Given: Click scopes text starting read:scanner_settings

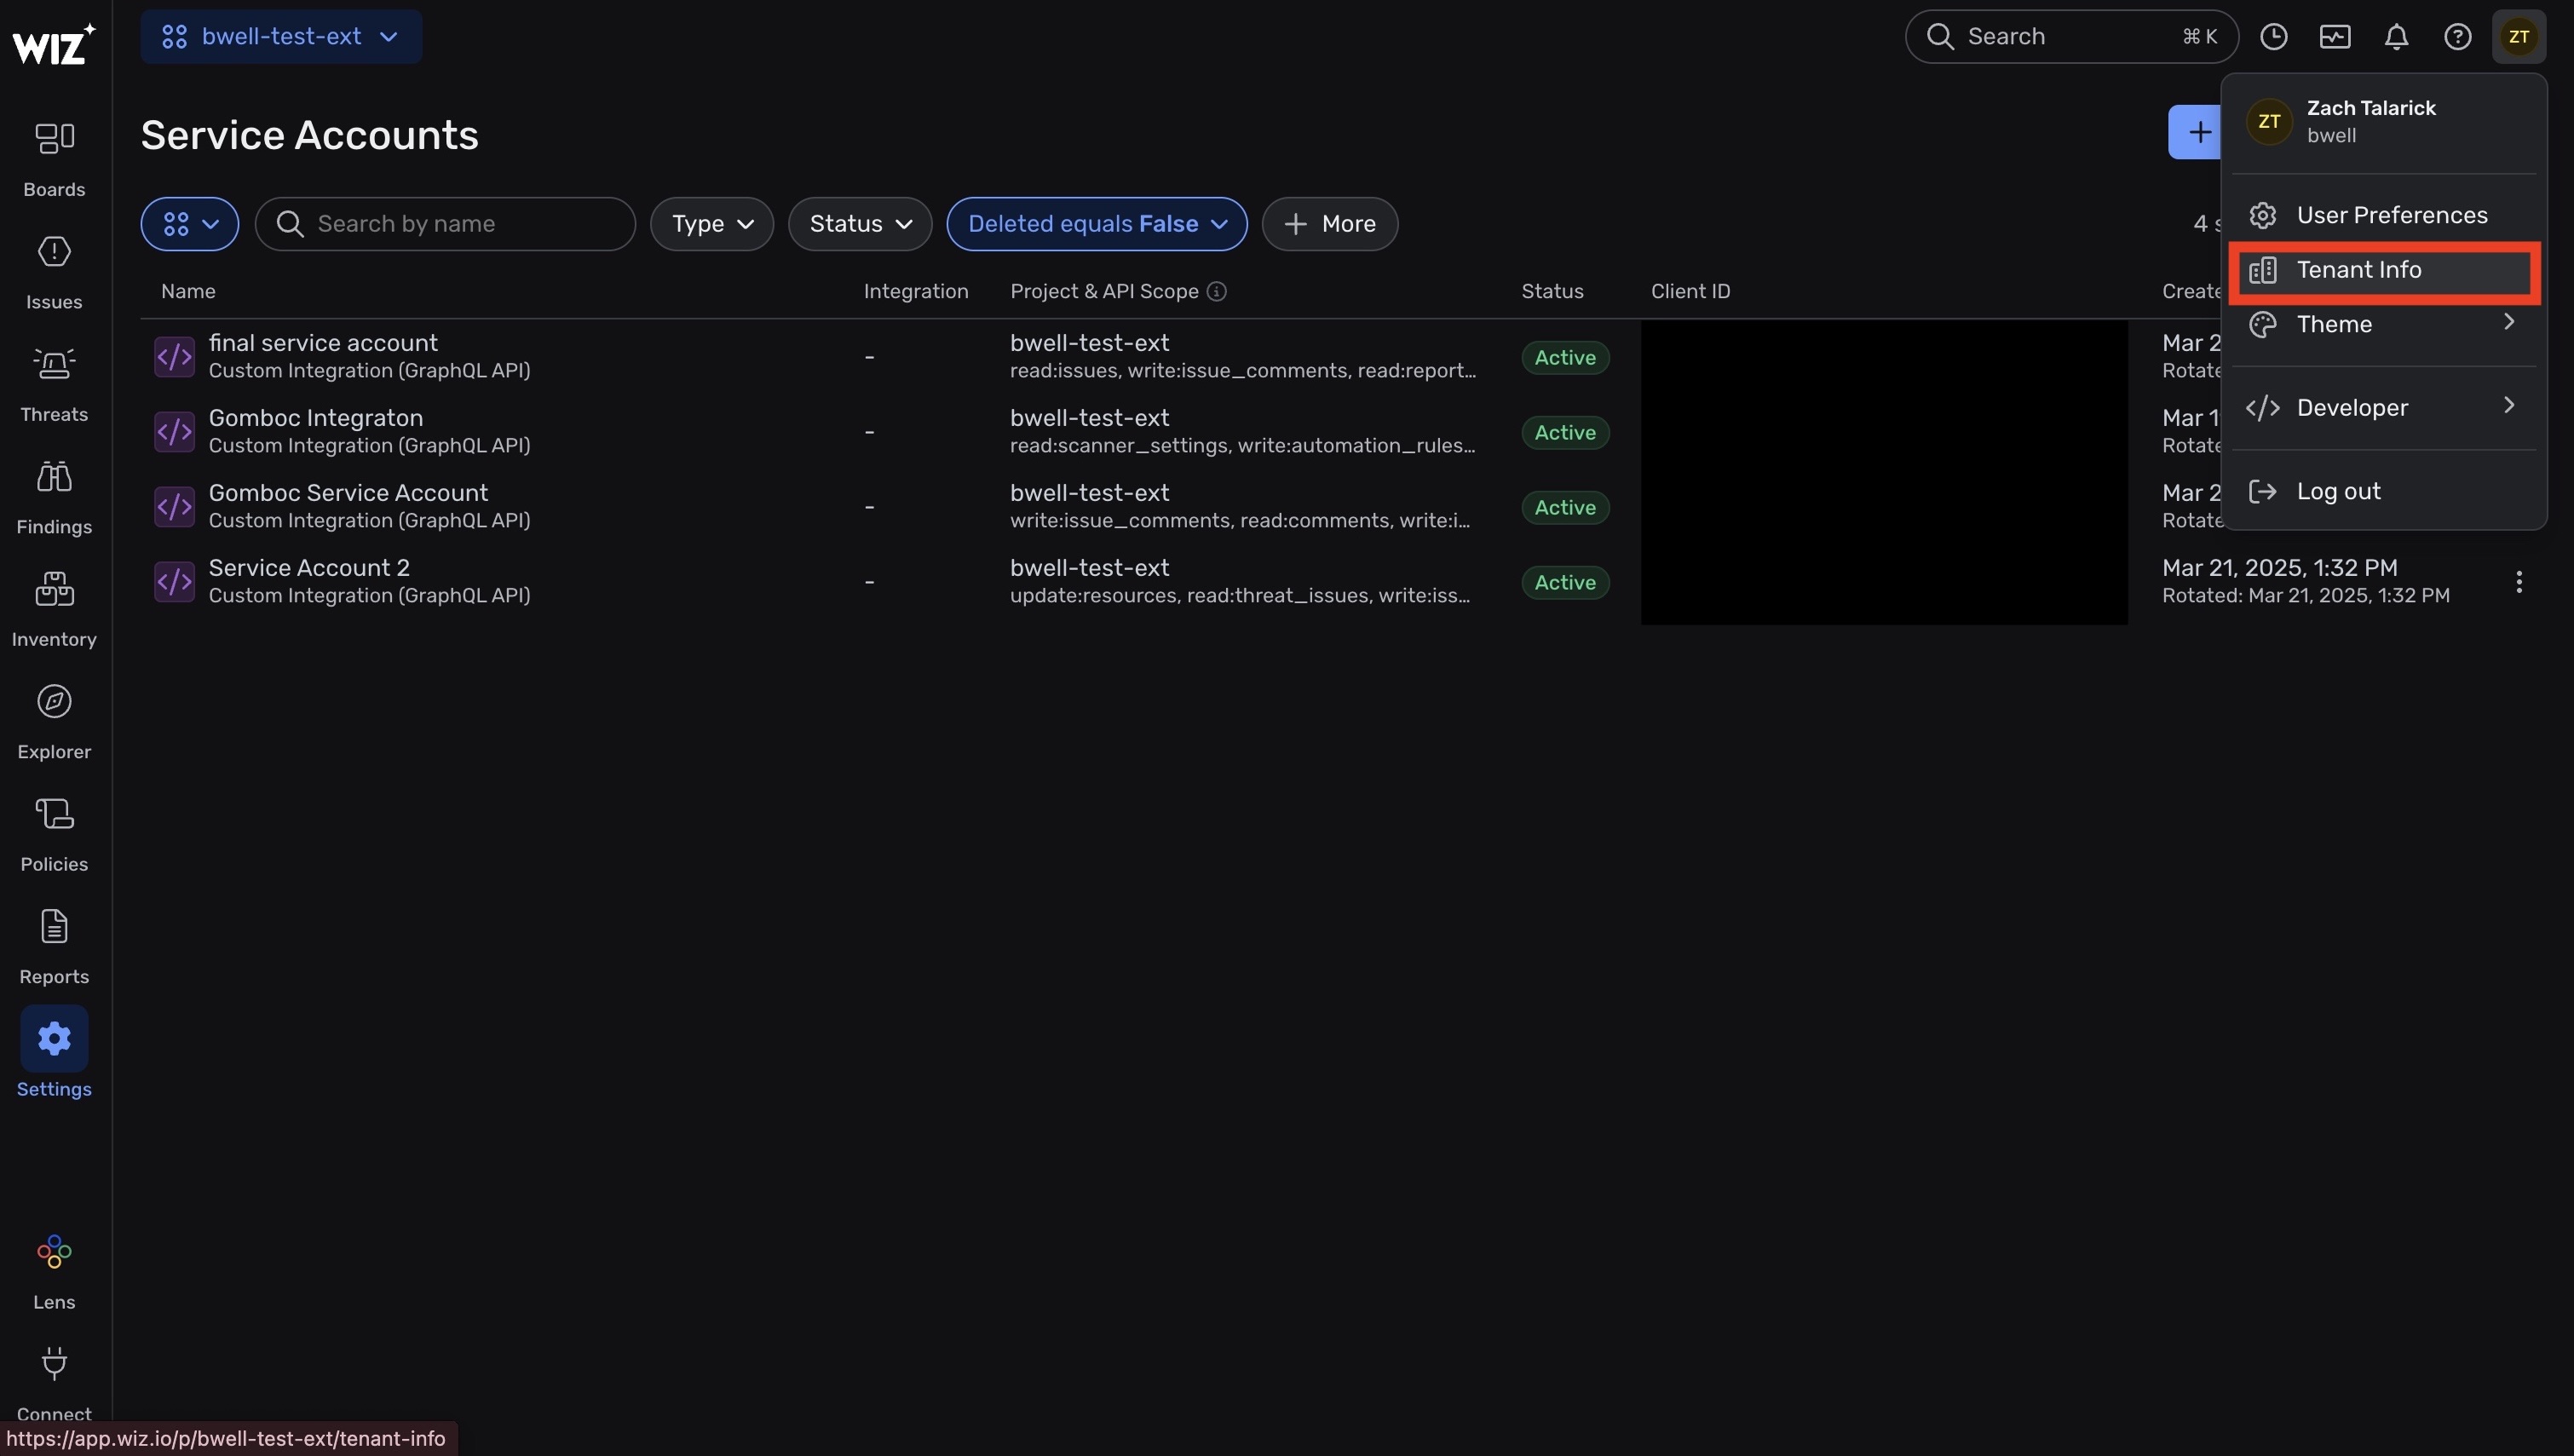Looking at the screenshot, I should pos(1242,446).
